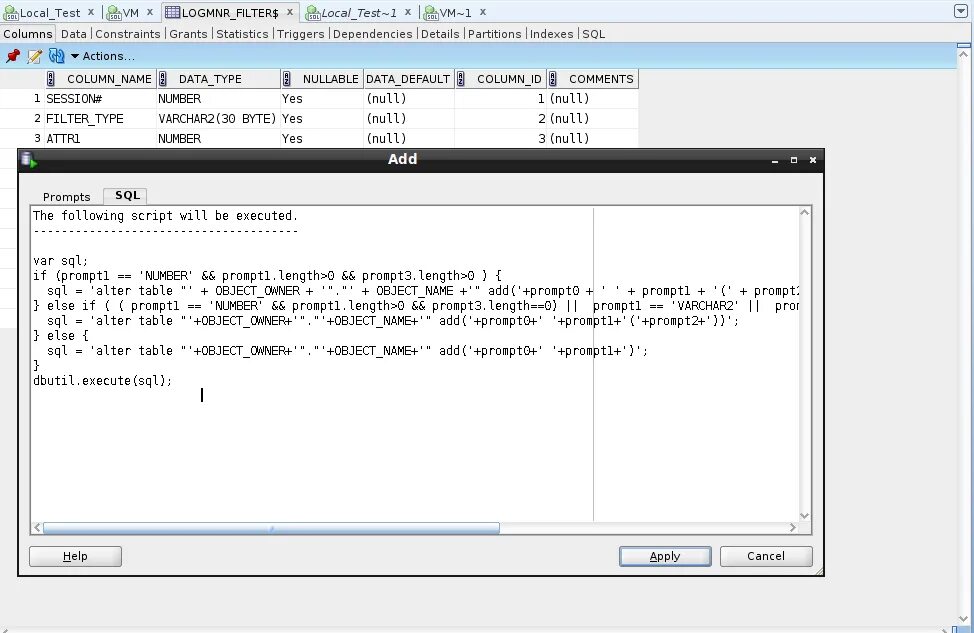The width and height of the screenshot is (974, 633).
Task: Close the VM tab
Action: 150,12
